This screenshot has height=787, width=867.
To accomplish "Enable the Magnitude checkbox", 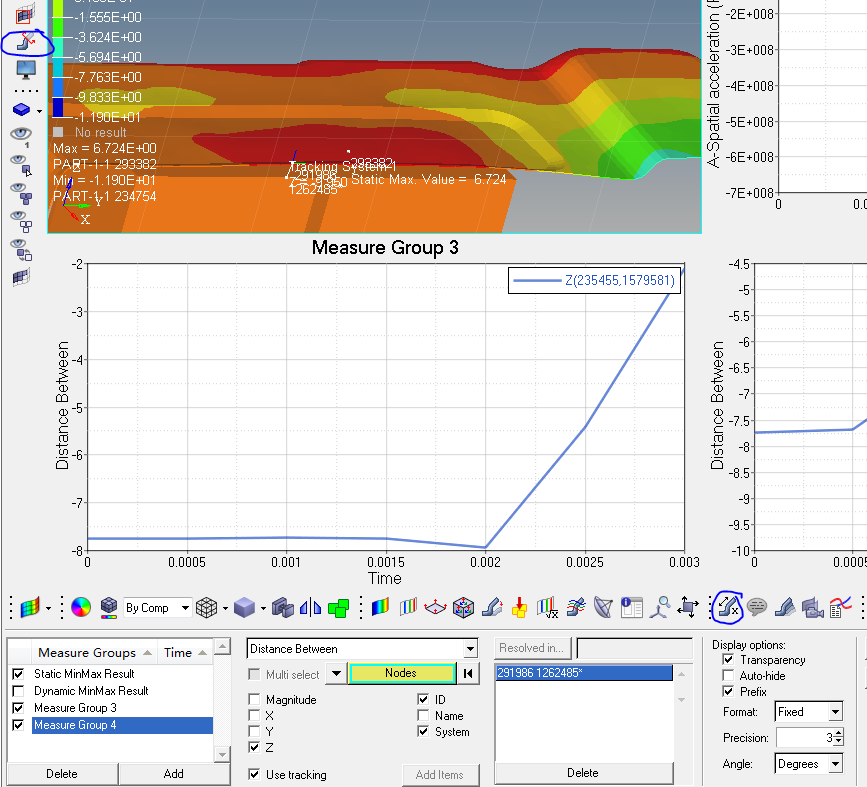I will (x=255, y=700).
